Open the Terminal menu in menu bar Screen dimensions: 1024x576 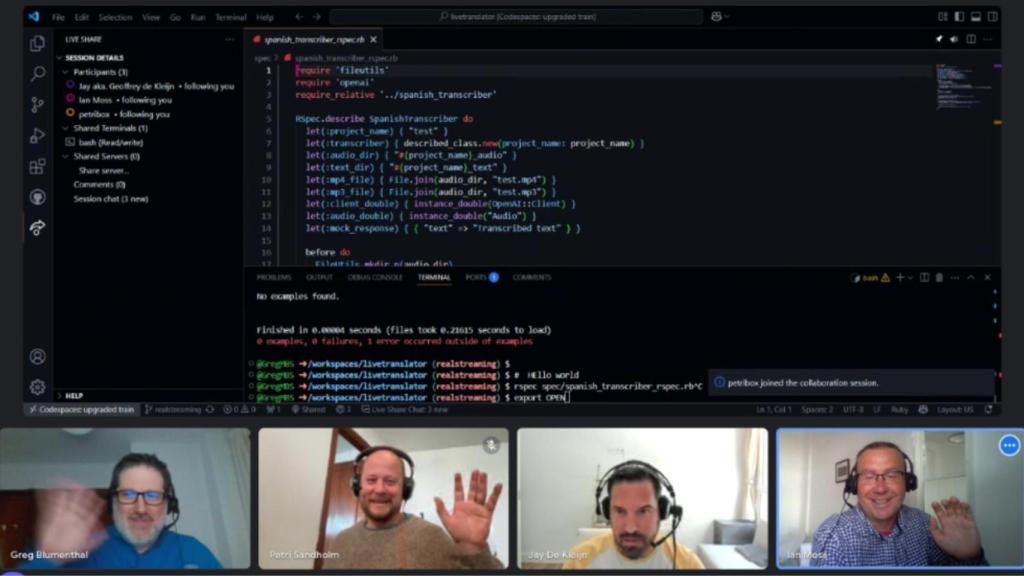[230, 17]
